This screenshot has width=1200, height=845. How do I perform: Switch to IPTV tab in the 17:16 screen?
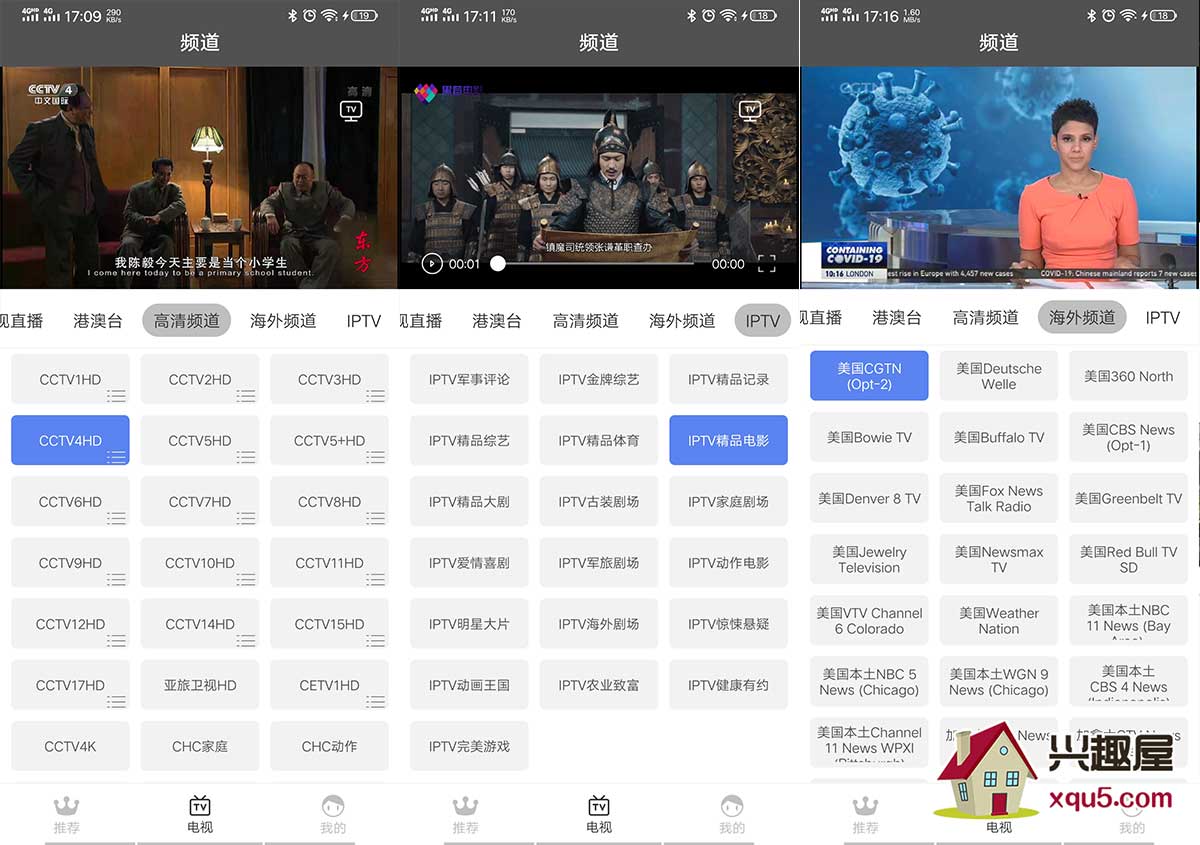1163,318
